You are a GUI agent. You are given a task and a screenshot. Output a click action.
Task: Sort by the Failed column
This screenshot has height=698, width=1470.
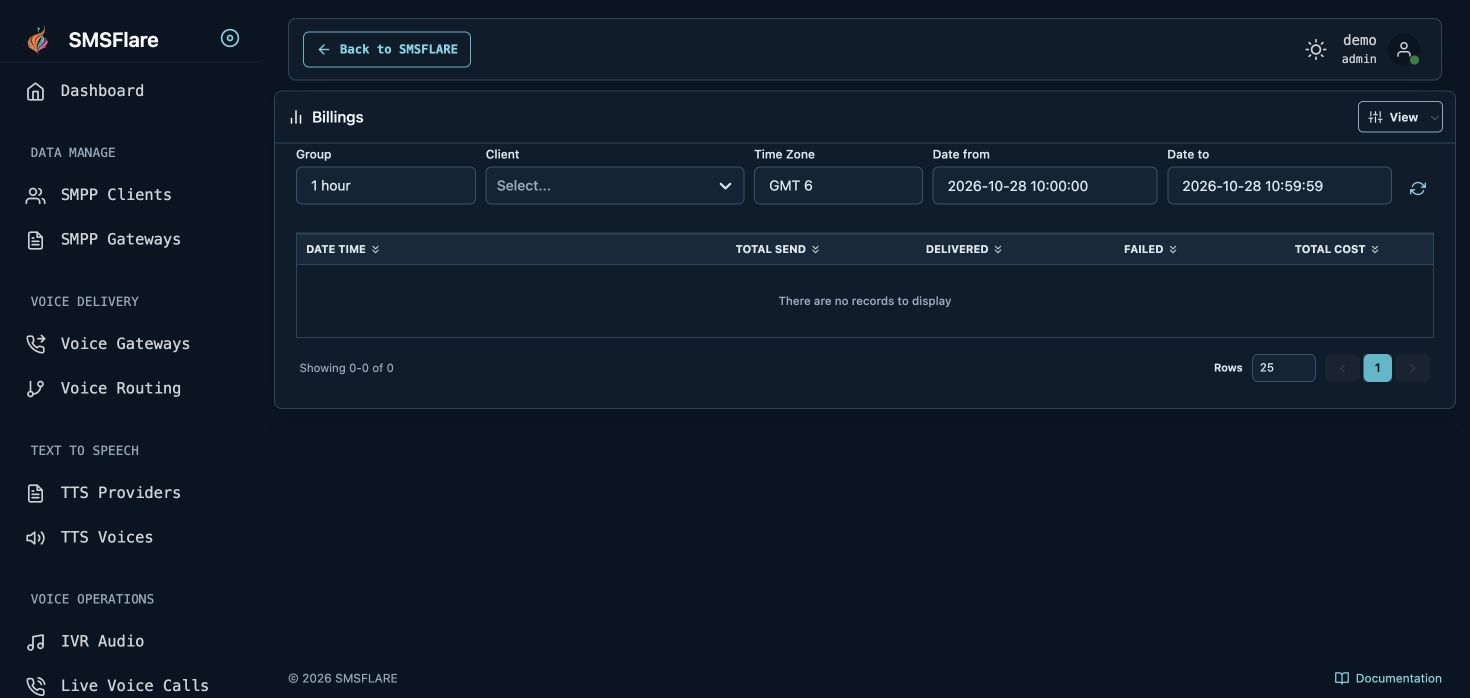[1151, 249]
